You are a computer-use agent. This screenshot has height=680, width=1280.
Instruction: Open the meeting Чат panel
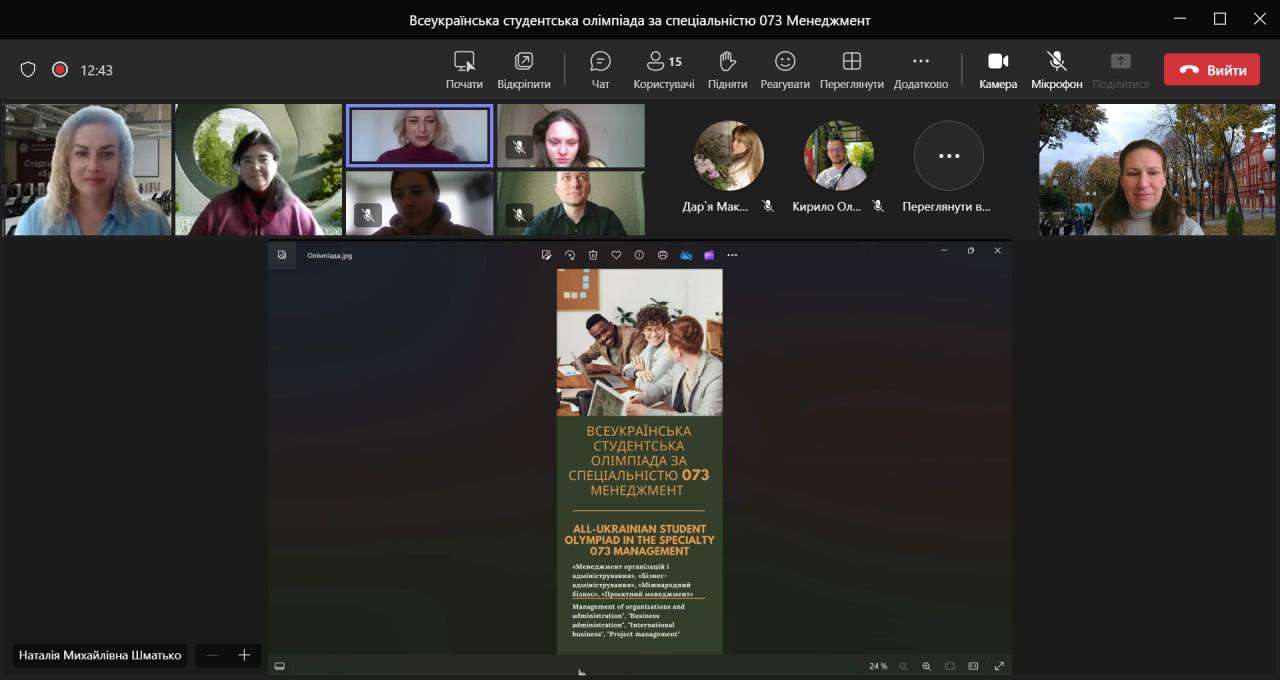(x=600, y=70)
